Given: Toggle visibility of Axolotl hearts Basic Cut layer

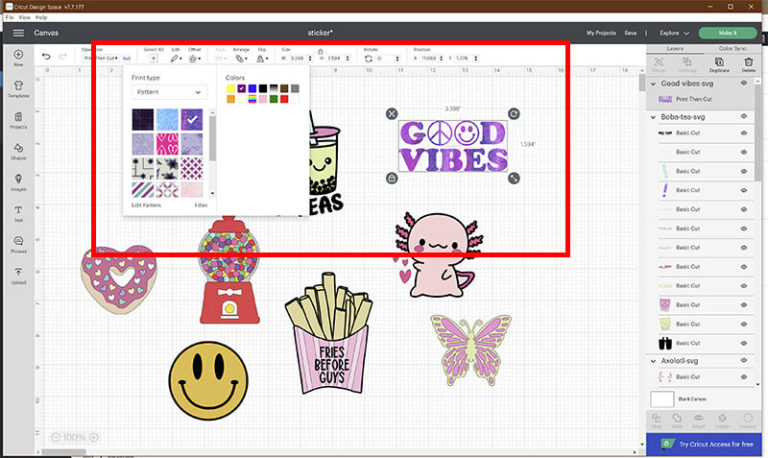Looking at the screenshot, I should [744, 377].
